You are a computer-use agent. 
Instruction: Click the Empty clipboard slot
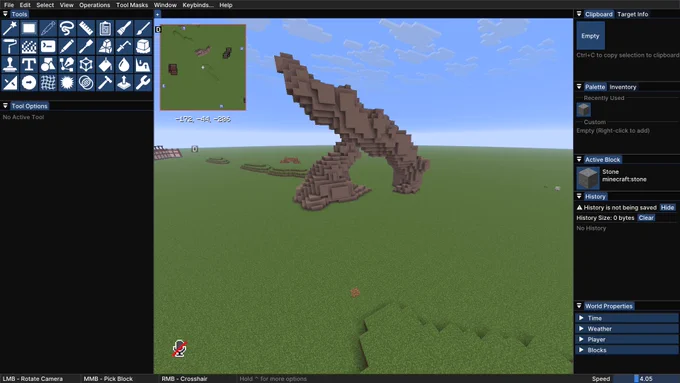pos(590,36)
